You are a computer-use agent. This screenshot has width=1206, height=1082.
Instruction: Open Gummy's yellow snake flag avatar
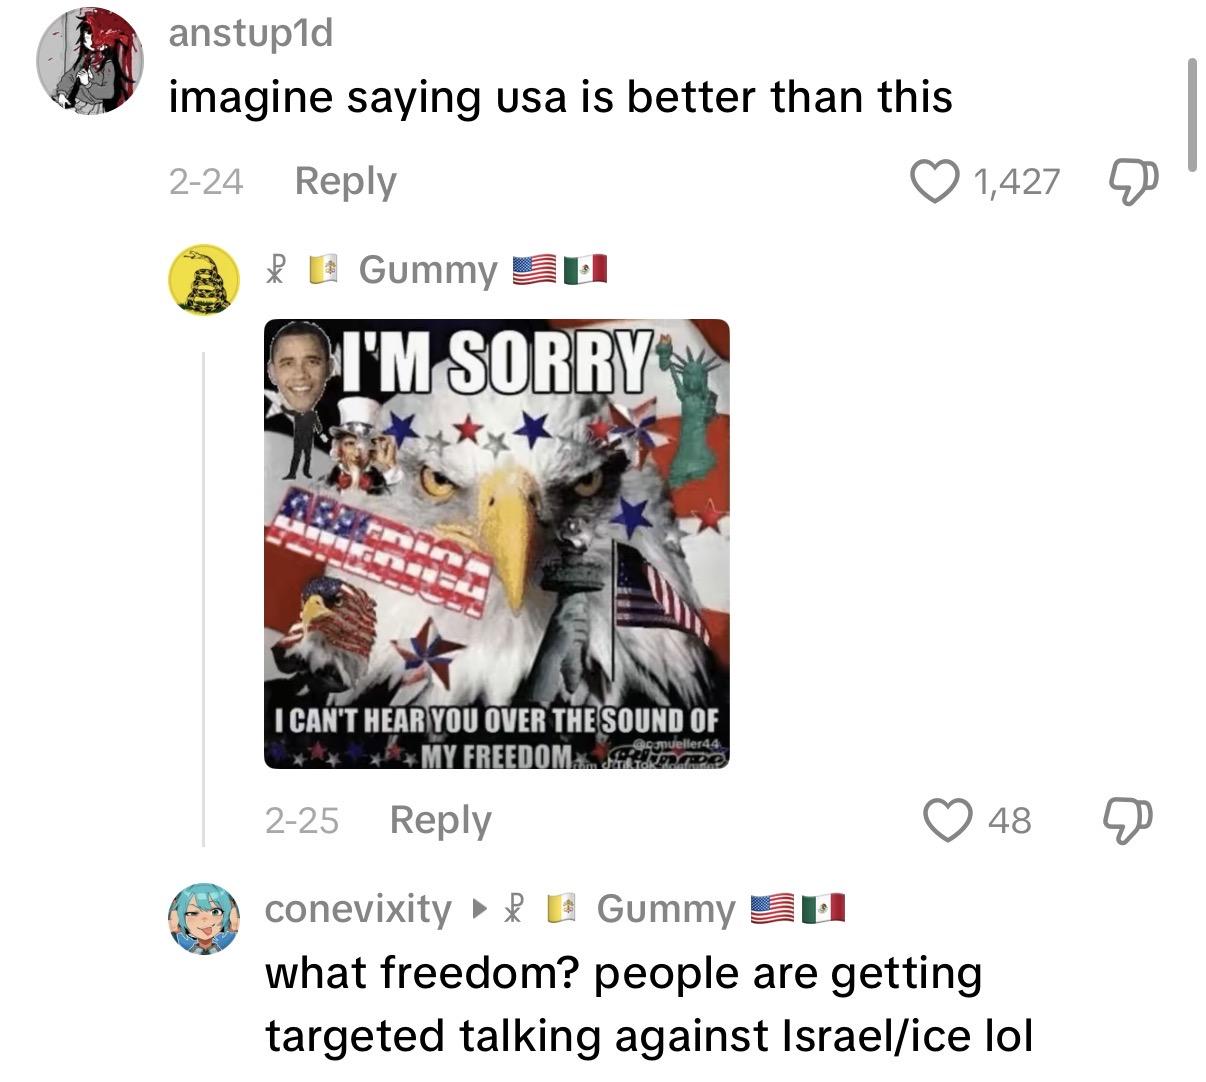click(x=203, y=280)
